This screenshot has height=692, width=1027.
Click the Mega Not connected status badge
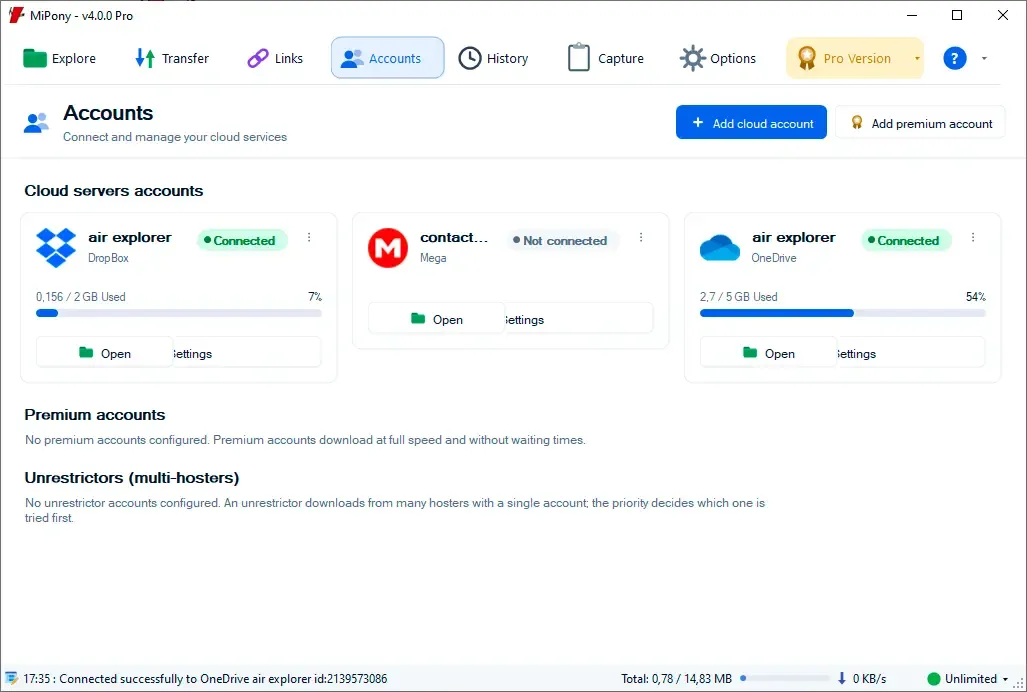(x=562, y=240)
